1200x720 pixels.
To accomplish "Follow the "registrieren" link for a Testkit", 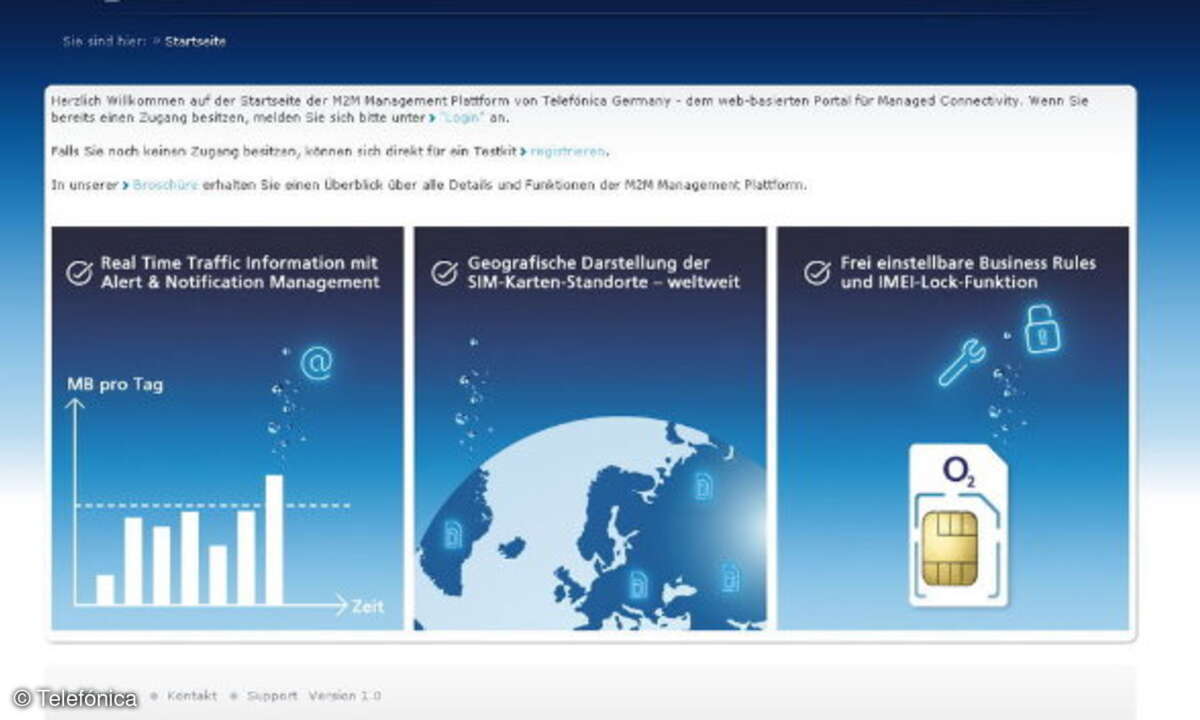I will click(x=568, y=152).
